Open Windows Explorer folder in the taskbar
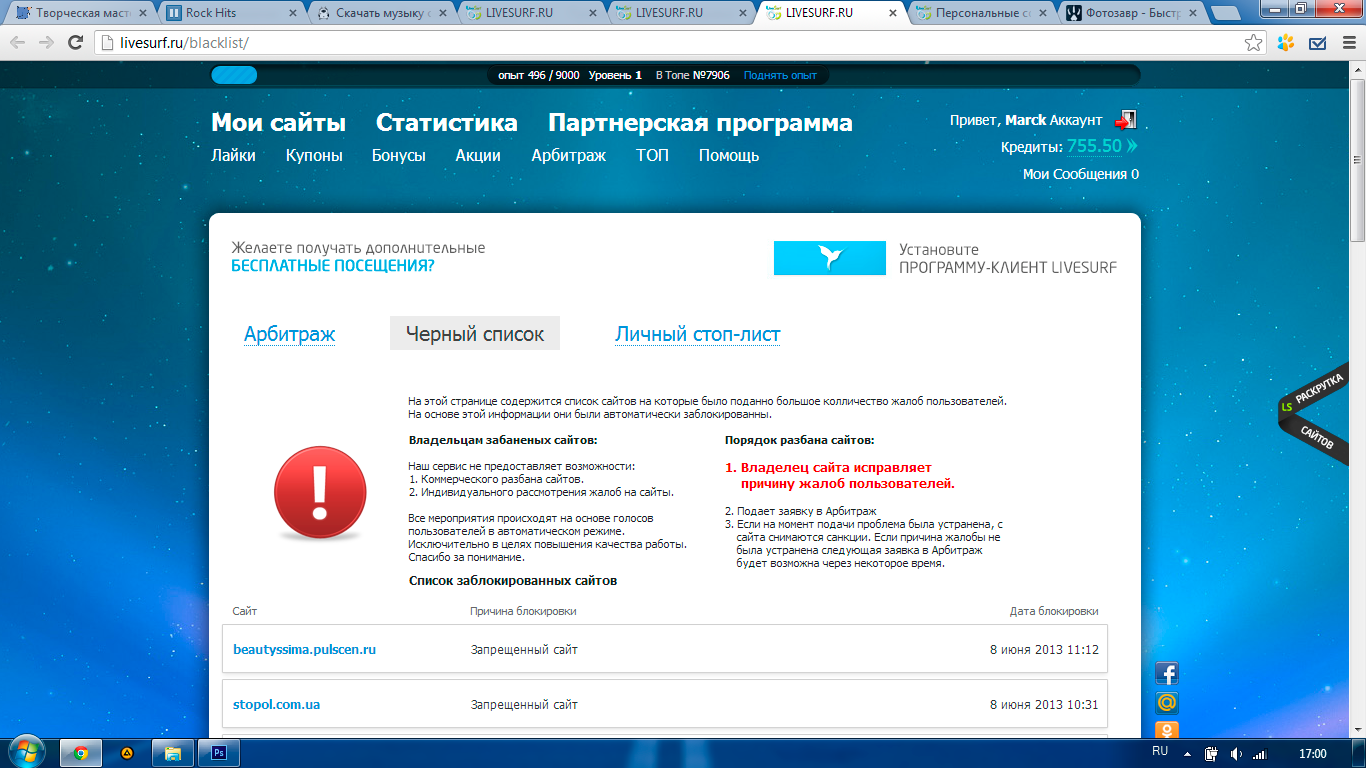The image size is (1366, 768). pyautogui.click(x=172, y=753)
